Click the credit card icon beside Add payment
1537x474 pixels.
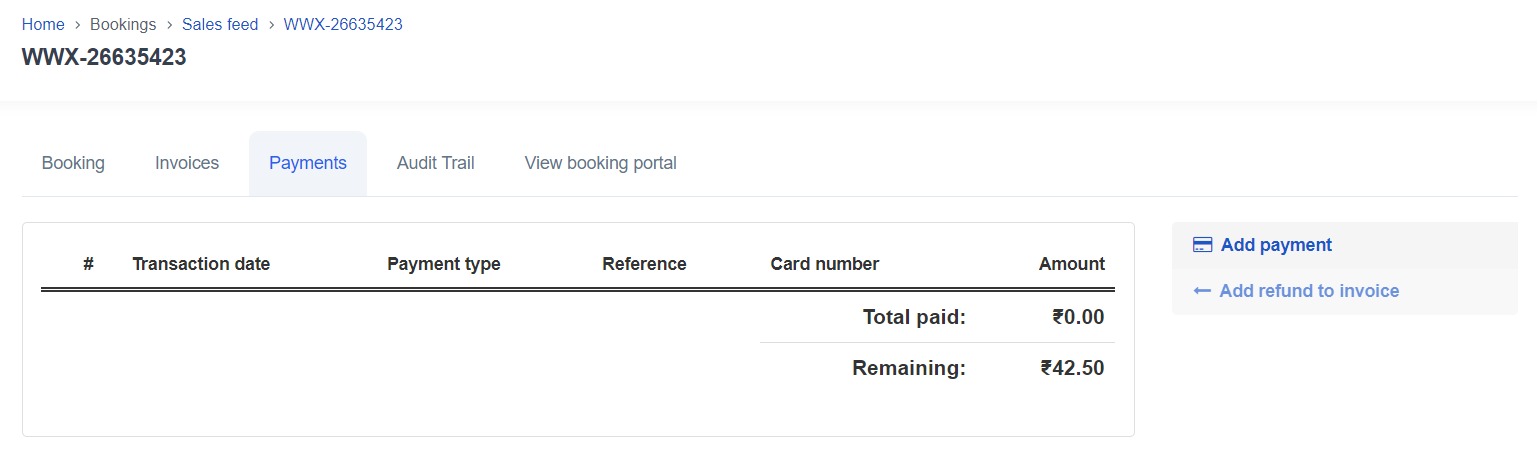click(x=1203, y=245)
